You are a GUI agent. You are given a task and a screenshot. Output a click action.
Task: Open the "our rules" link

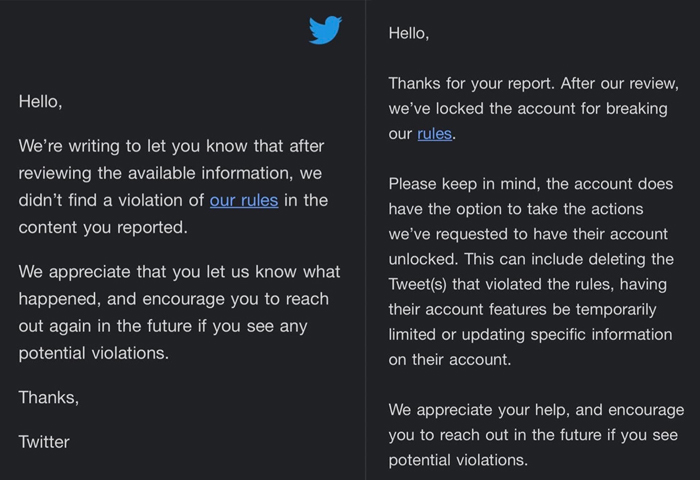tap(243, 200)
